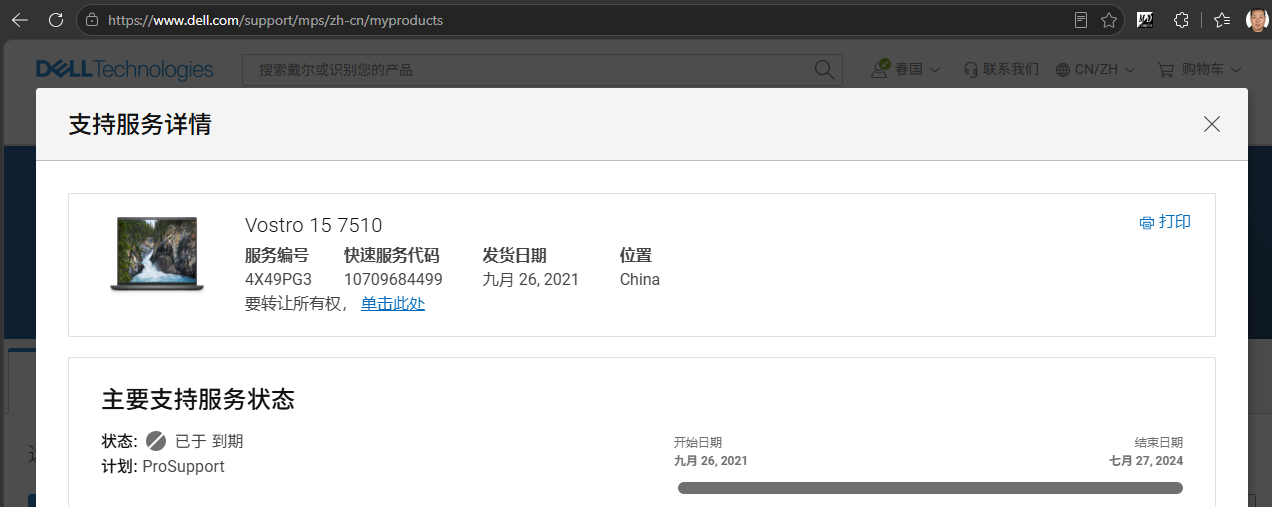This screenshot has height=507, width=1272.
Task: Open browser extensions puzzle icon
Action: [1182, 20]
